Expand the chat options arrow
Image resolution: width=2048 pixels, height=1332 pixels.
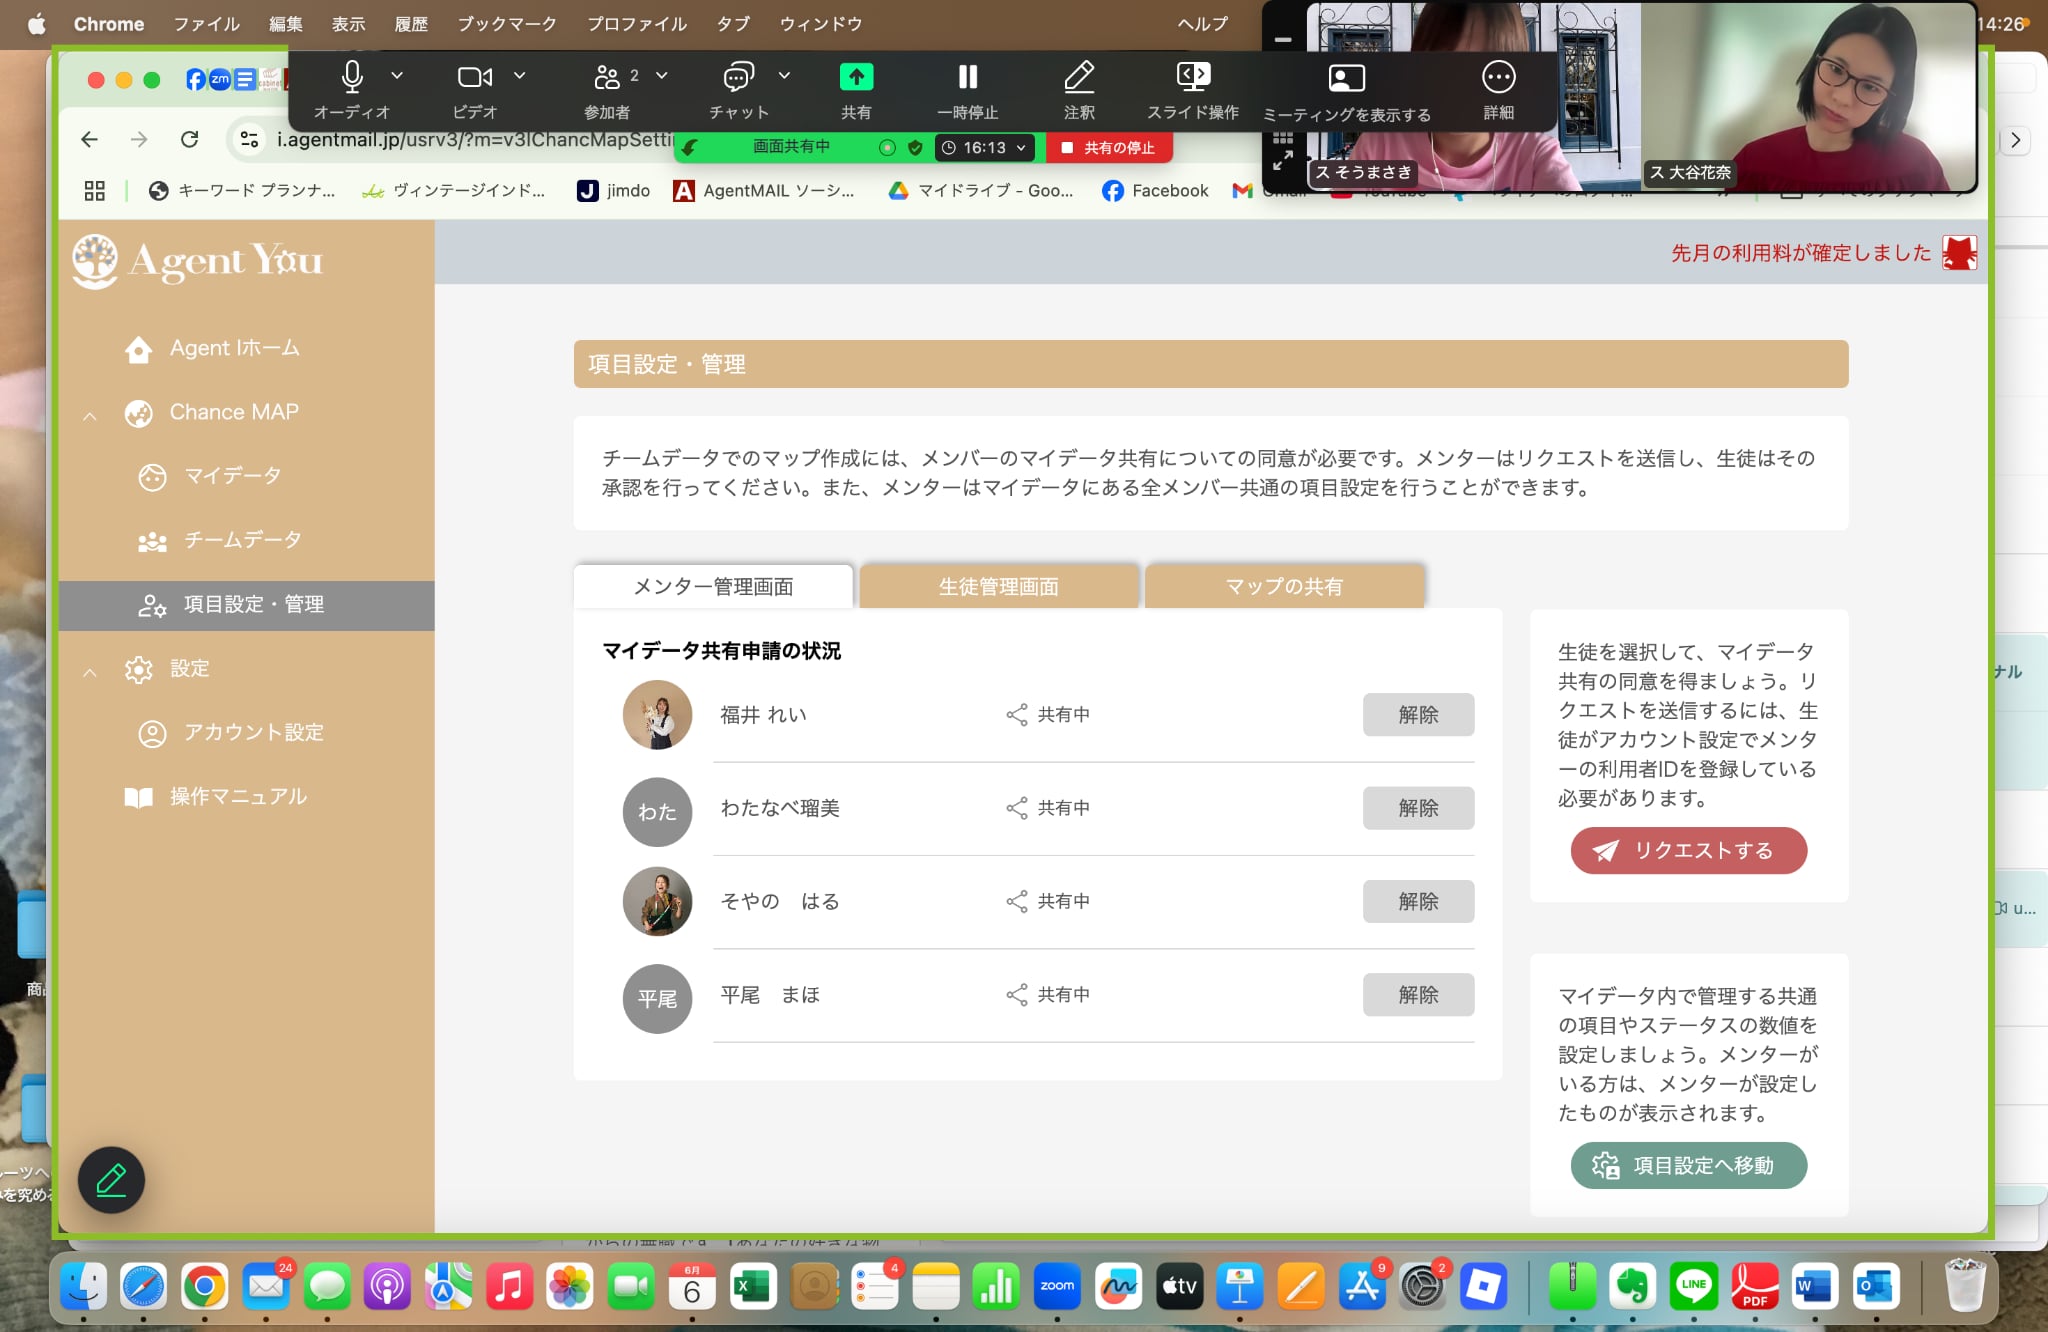[784, 75]
